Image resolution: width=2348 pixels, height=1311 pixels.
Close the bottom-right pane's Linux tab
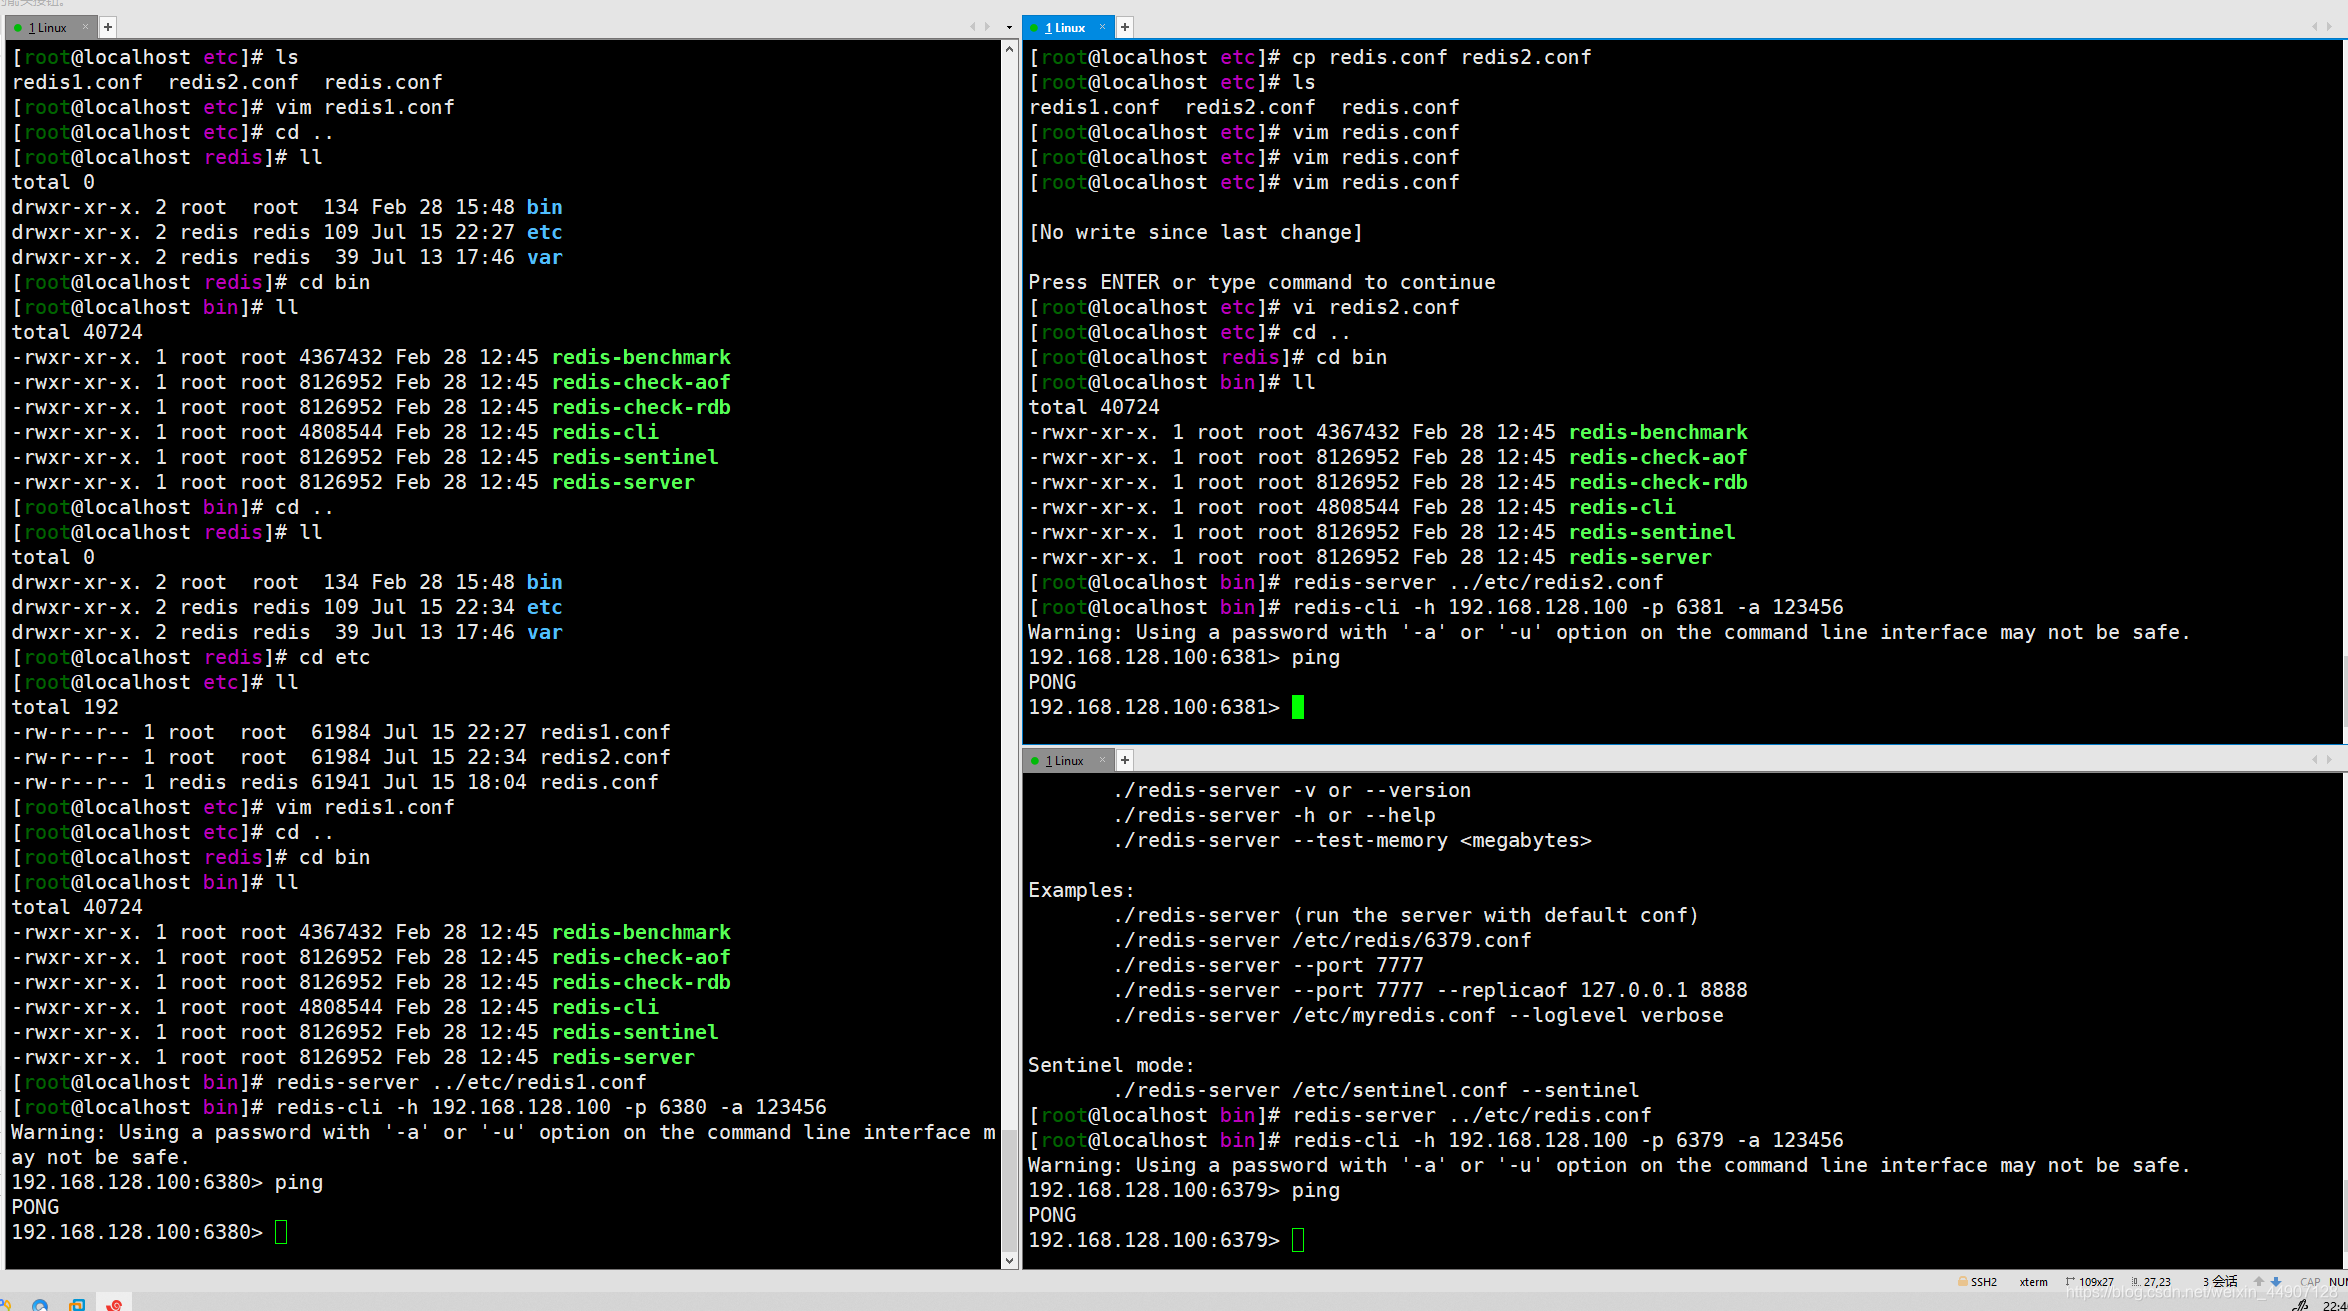(1103, 760)
